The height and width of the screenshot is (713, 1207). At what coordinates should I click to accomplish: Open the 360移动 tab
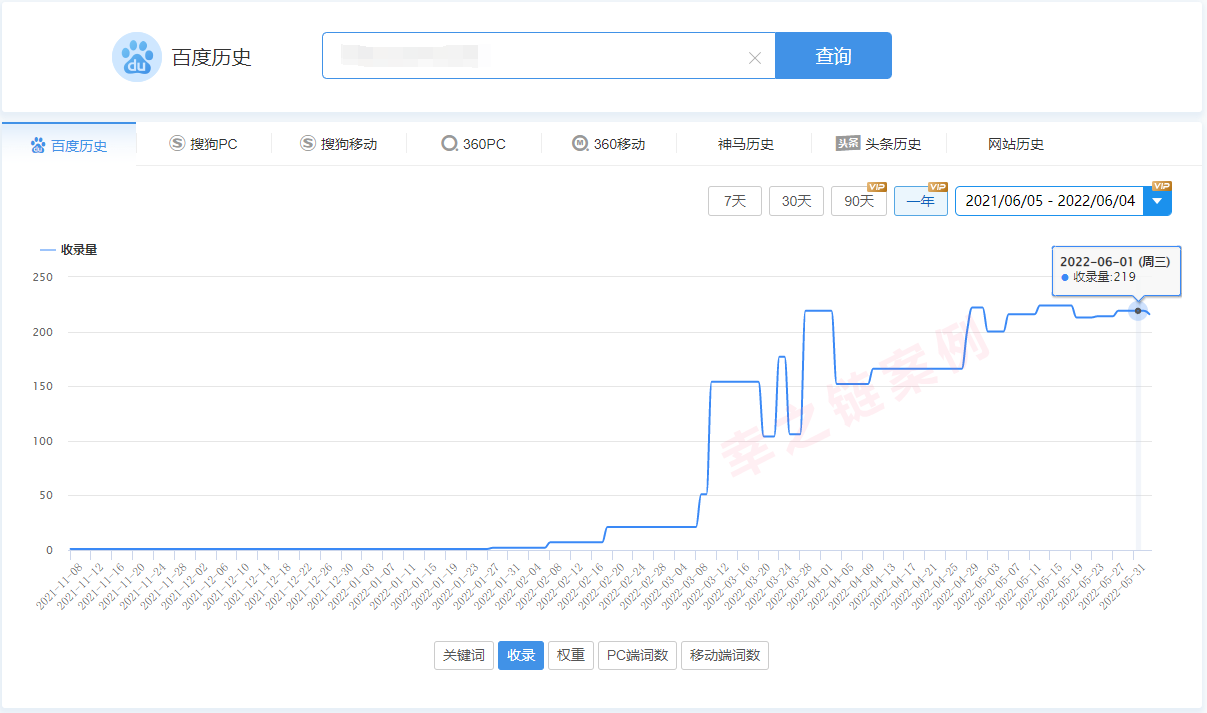click(x=609, y=144)
